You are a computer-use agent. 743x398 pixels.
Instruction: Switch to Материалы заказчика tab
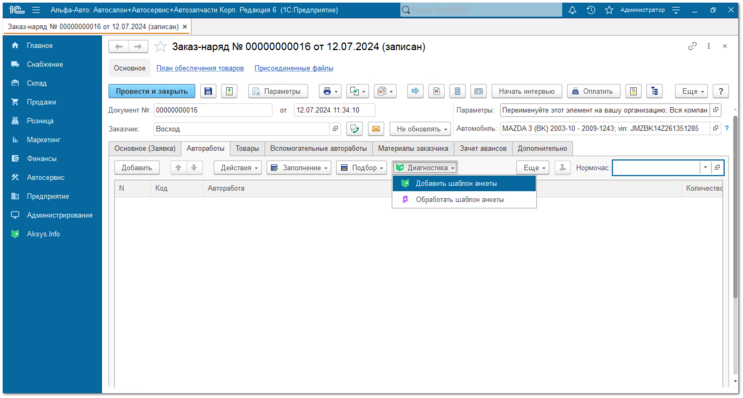413,149
